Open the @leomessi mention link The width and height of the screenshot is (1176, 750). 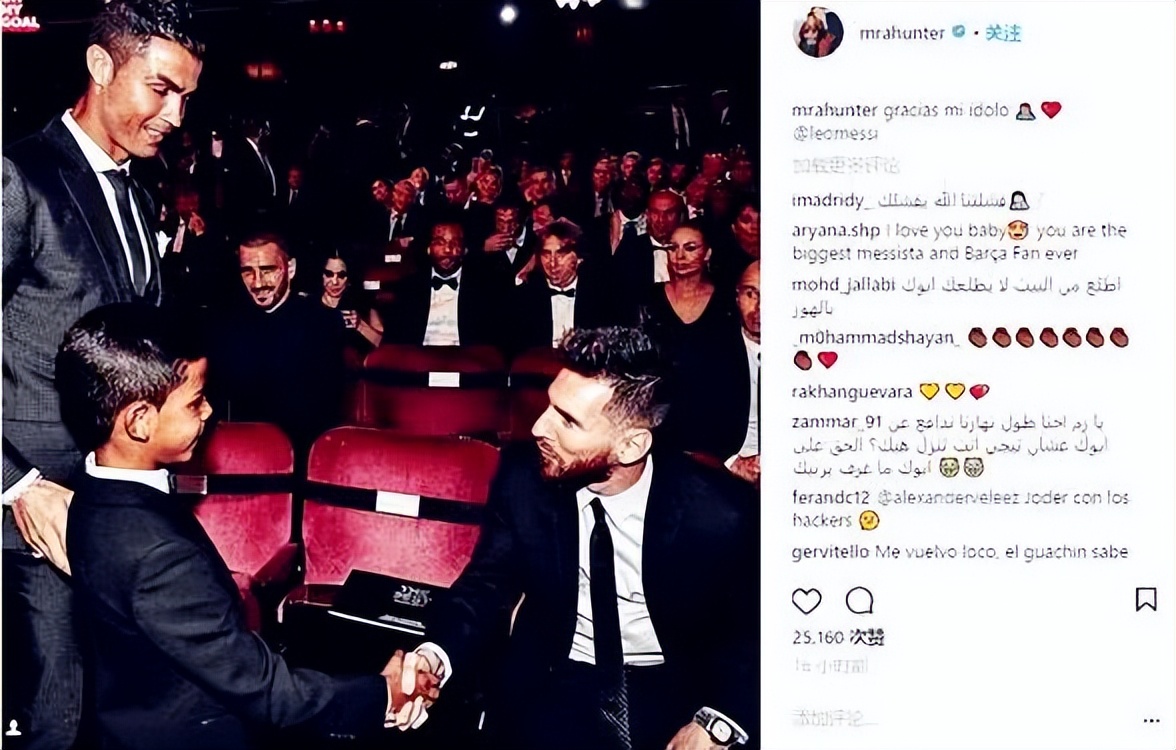point(833,134)
